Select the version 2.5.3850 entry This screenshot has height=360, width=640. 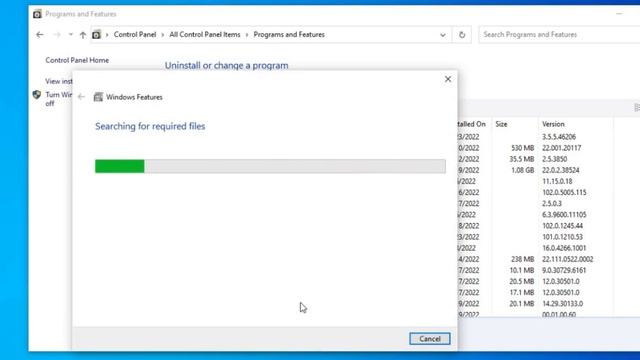click(554, 159)
